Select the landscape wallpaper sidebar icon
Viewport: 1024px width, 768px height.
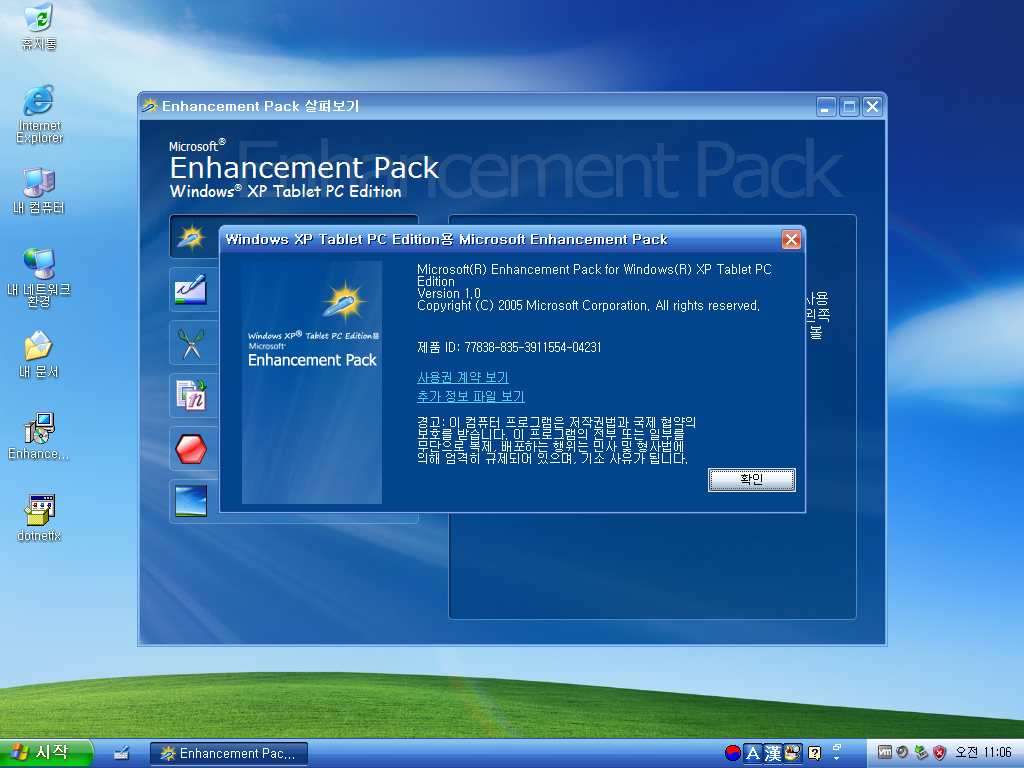pos(191,501)
